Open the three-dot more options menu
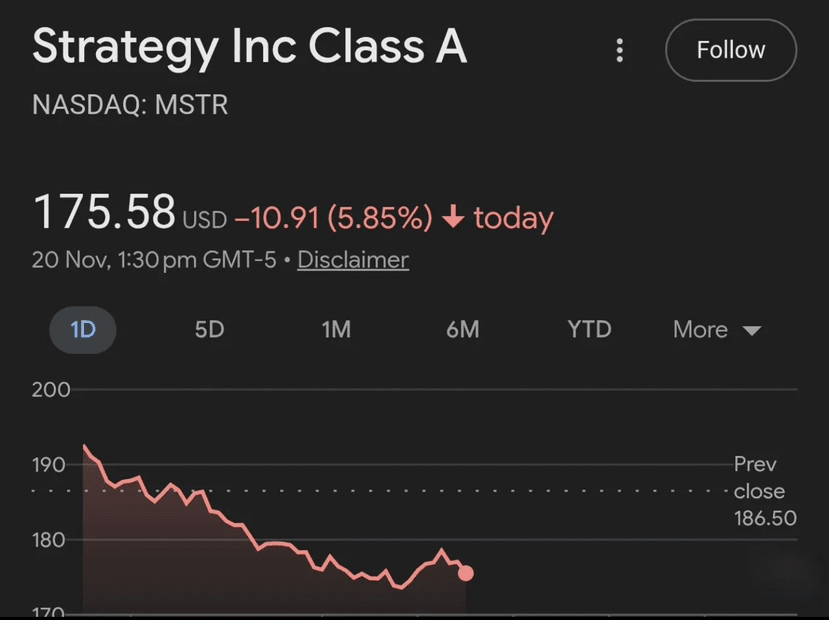Image resolution: width=829 pixels, height=620 pixels. click(x=620, y=50)
